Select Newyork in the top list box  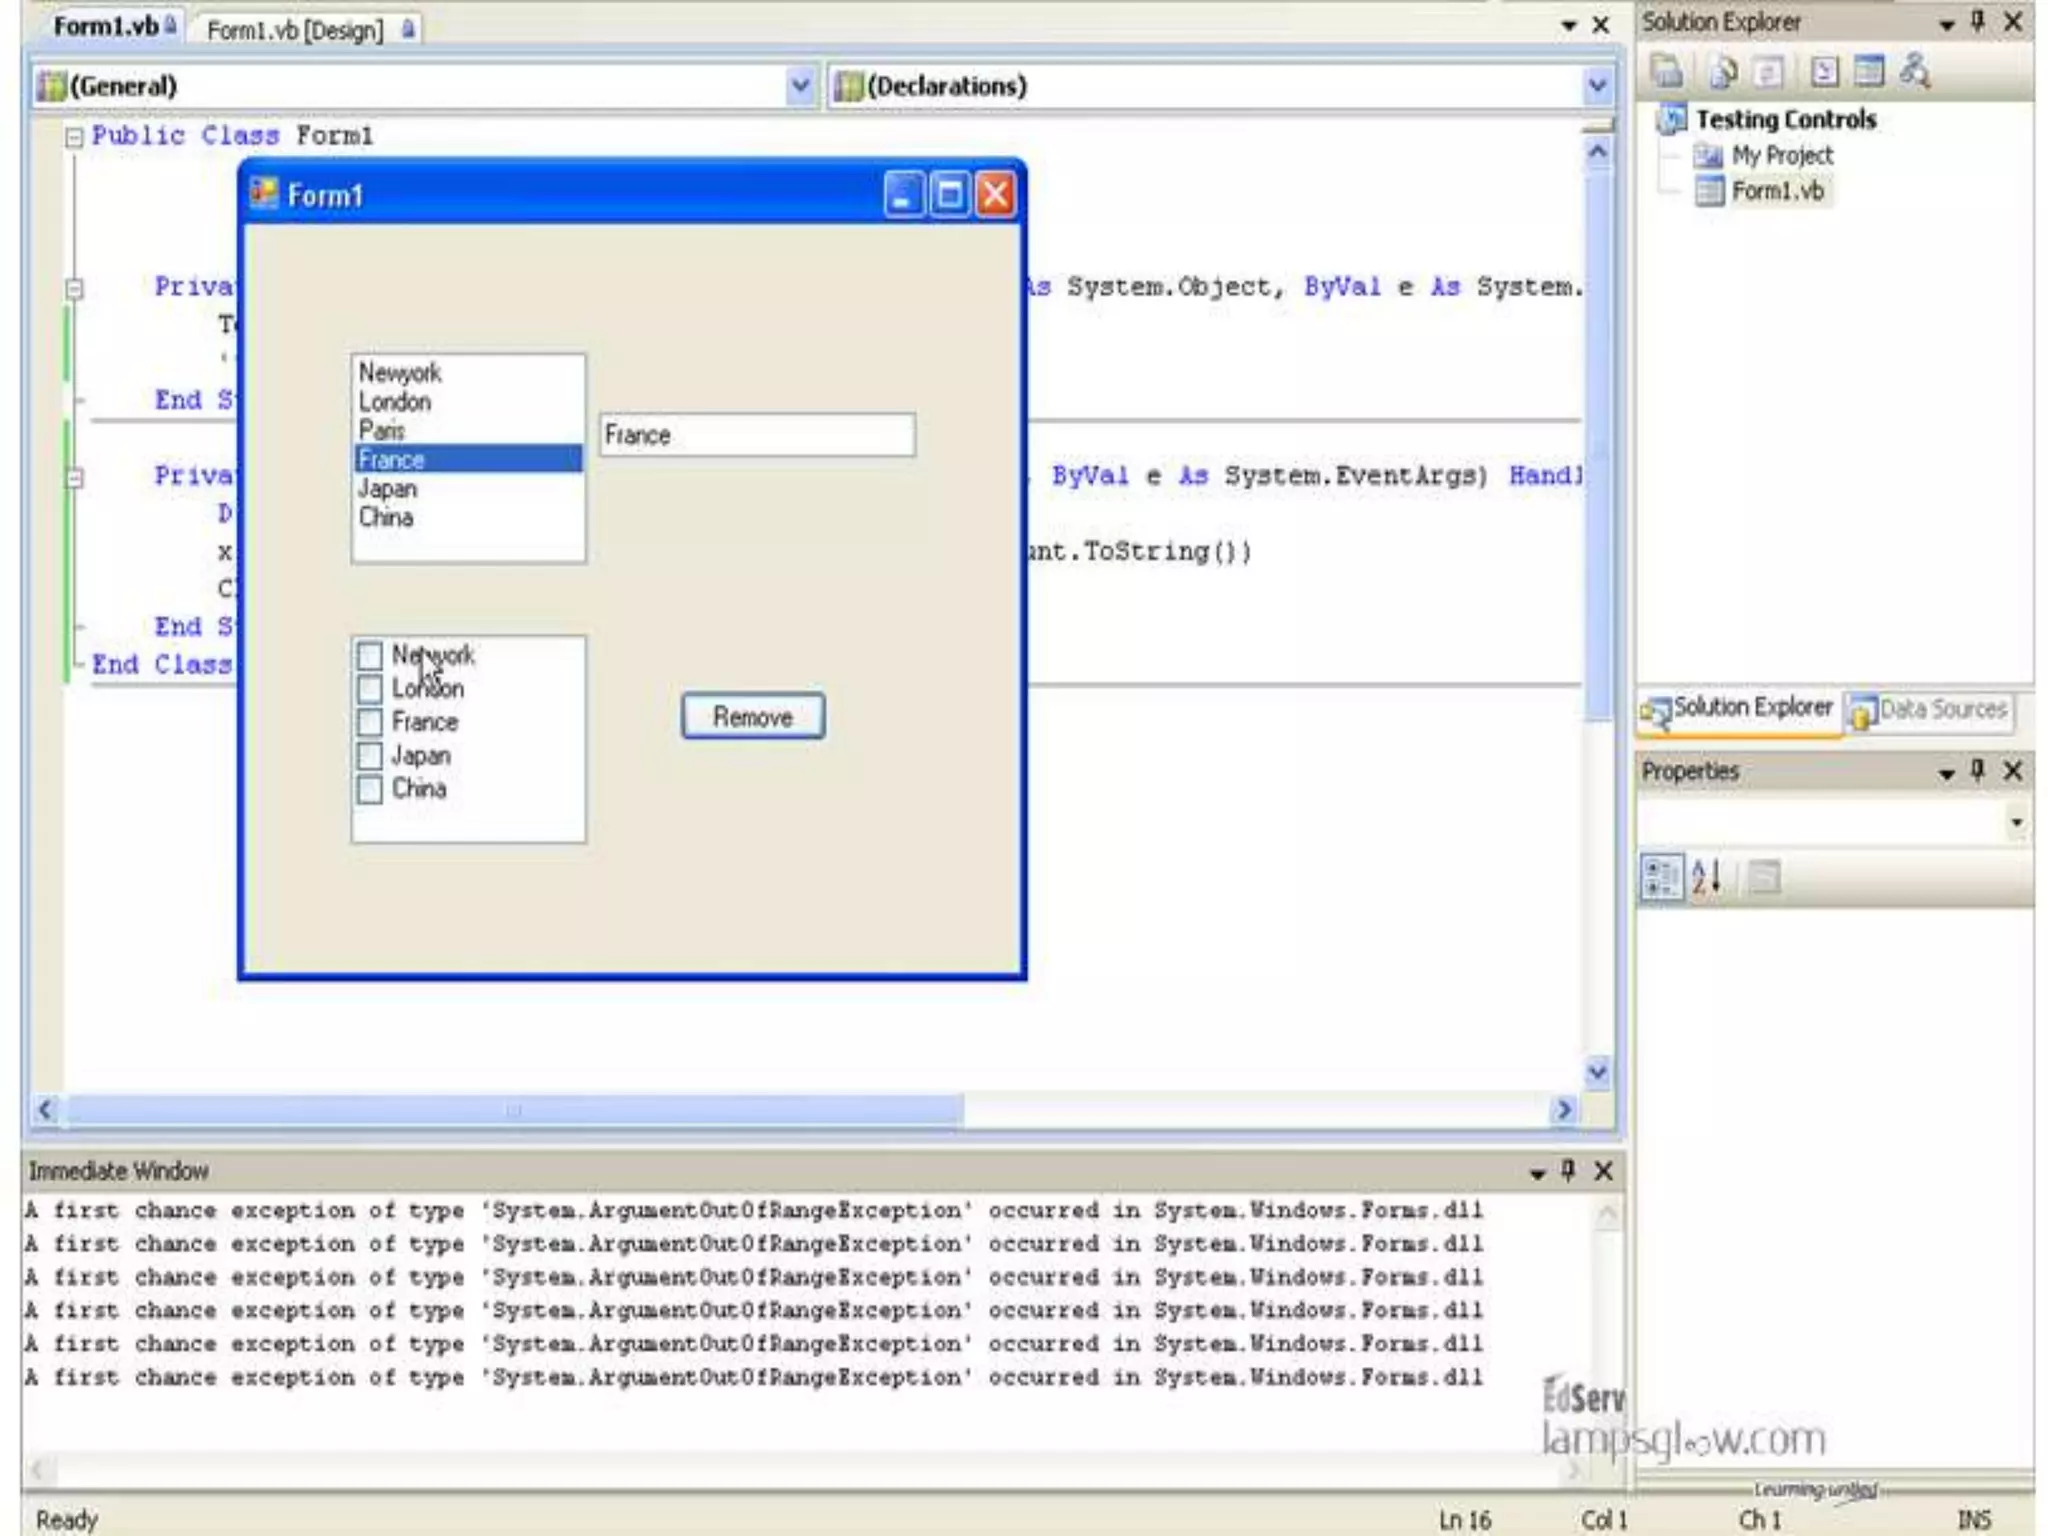tap(469, 373)
